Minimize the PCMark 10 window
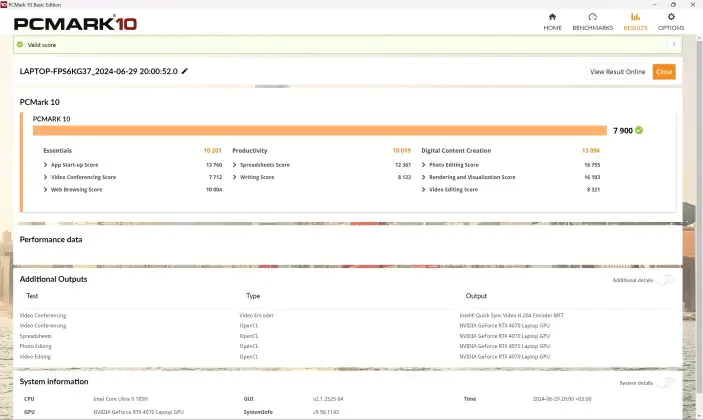 654,4
